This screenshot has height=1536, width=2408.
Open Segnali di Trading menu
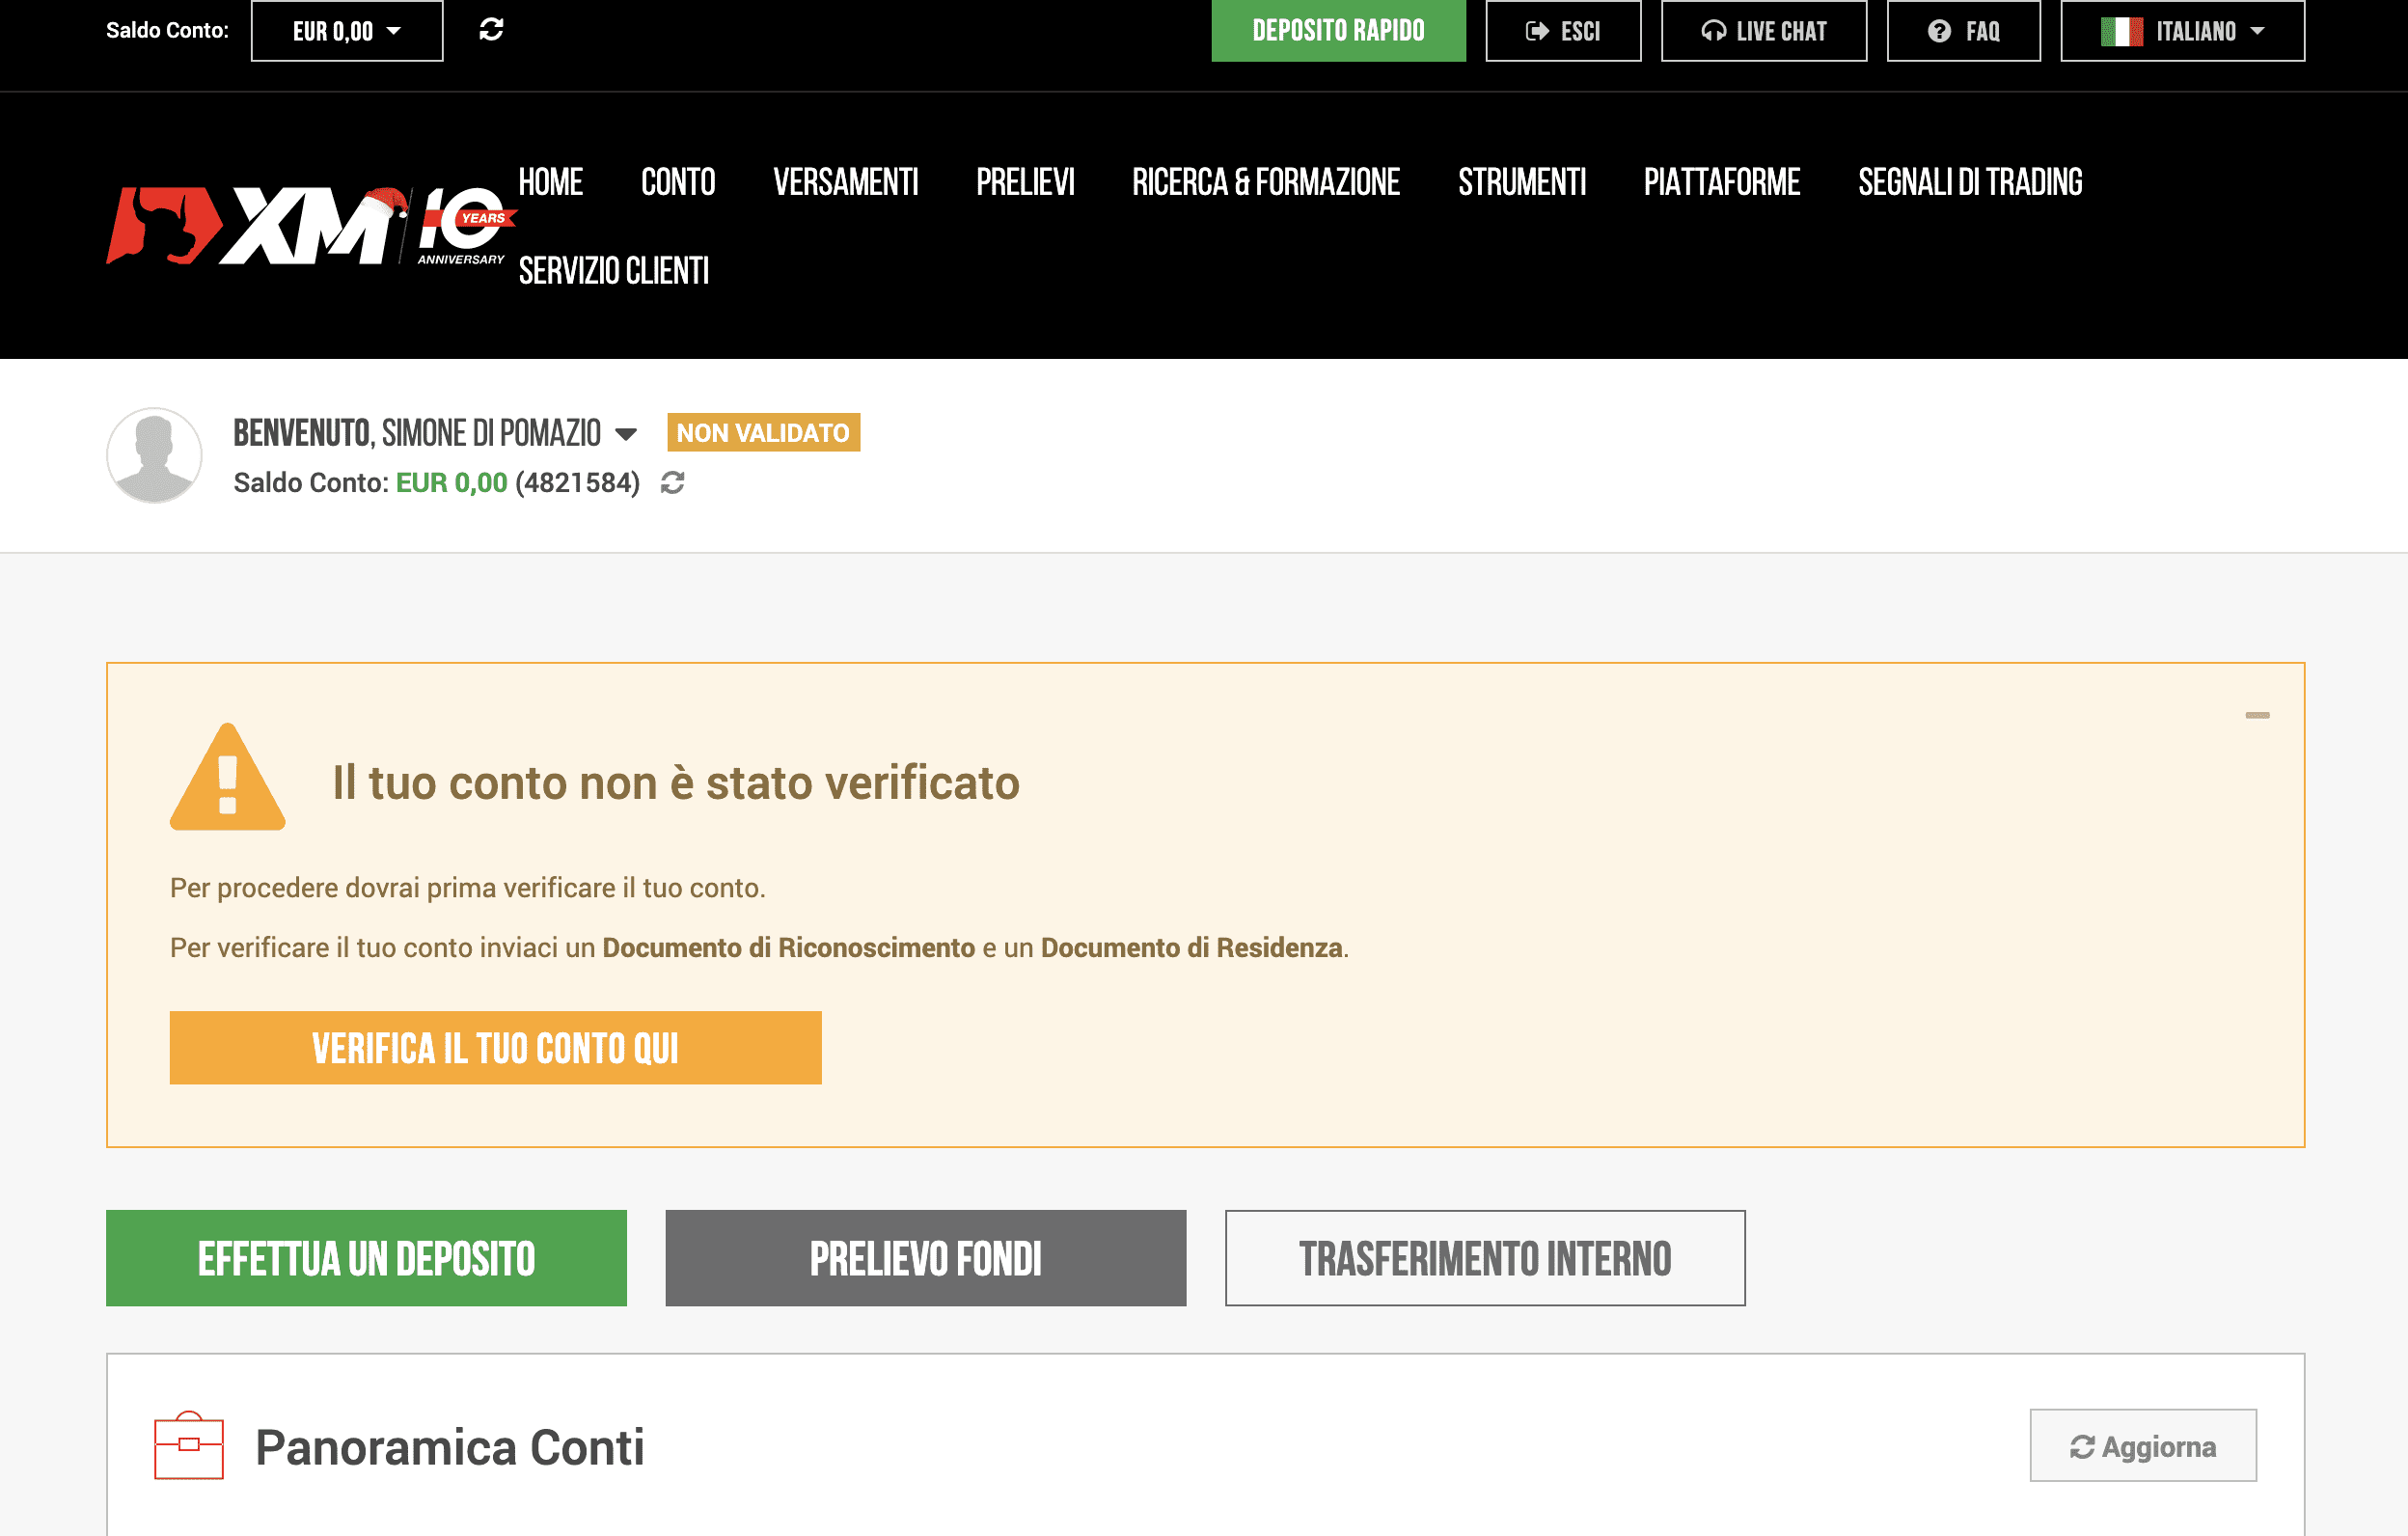click(x=1969, y=182)
